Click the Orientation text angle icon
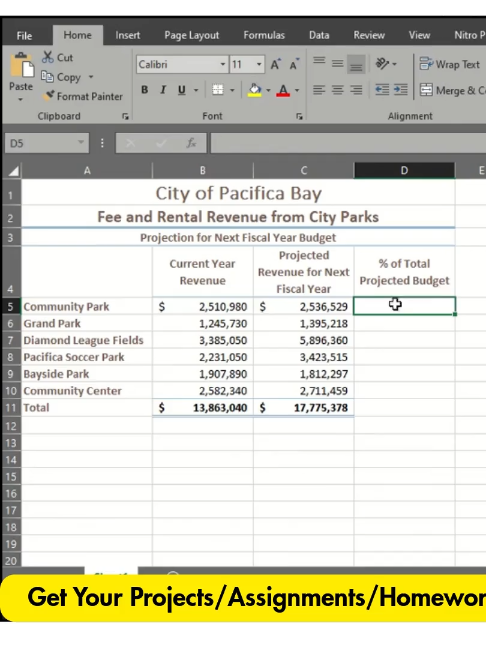Viewport: 486px width, 648px height. click(x=383, y=63)
